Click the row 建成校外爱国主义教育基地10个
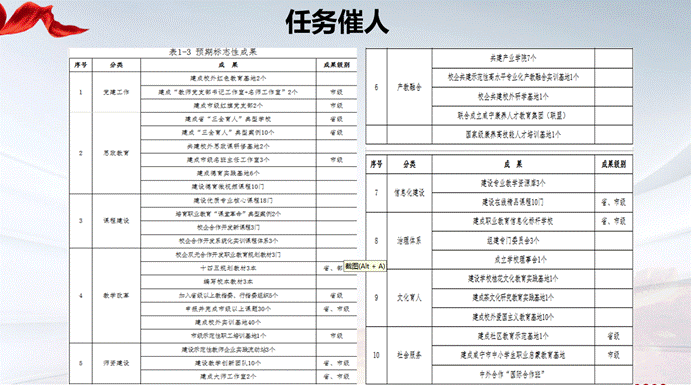691x385 pixels. [513, 317]
